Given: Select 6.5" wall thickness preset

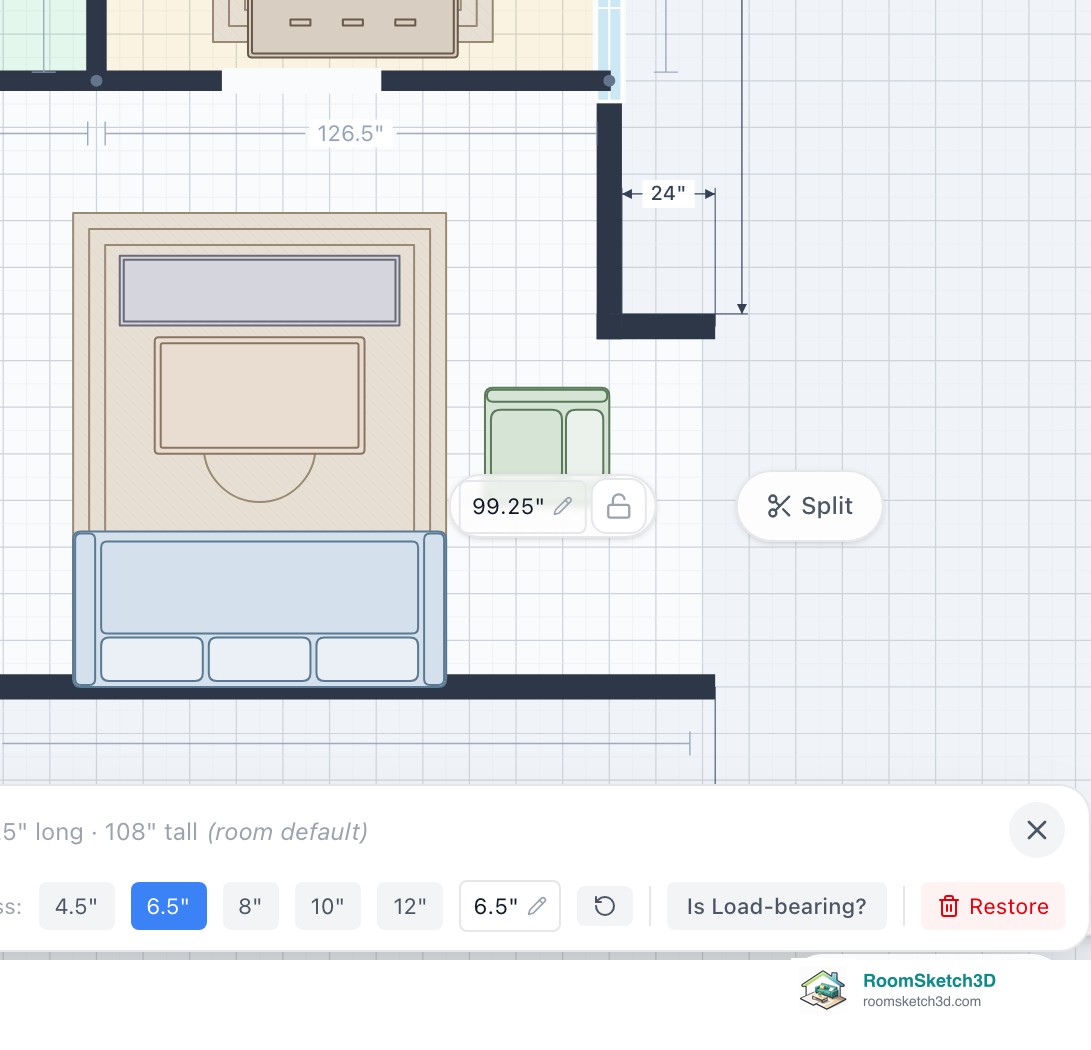Looking at the screenshot, I should click(168, 906).
